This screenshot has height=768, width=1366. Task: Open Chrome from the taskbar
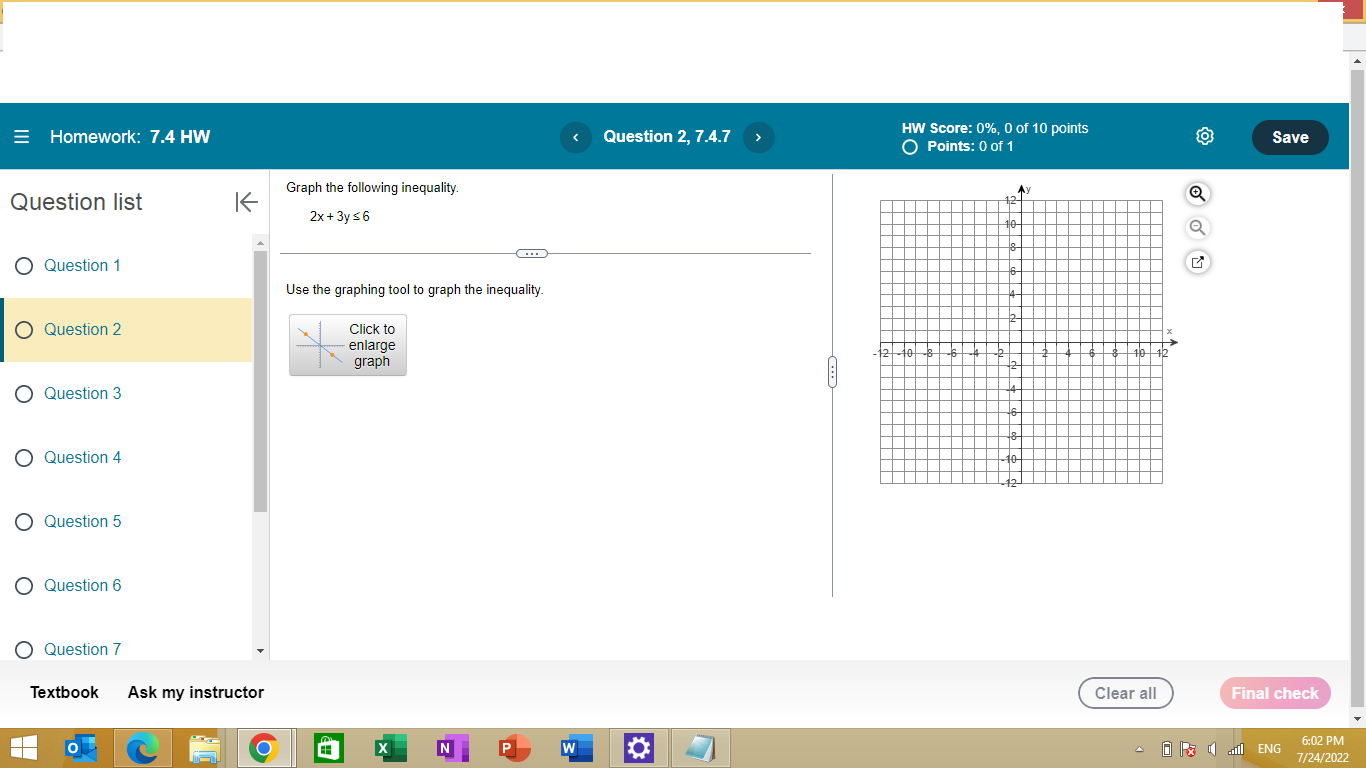pyautogui.click(x=266, y=747)
